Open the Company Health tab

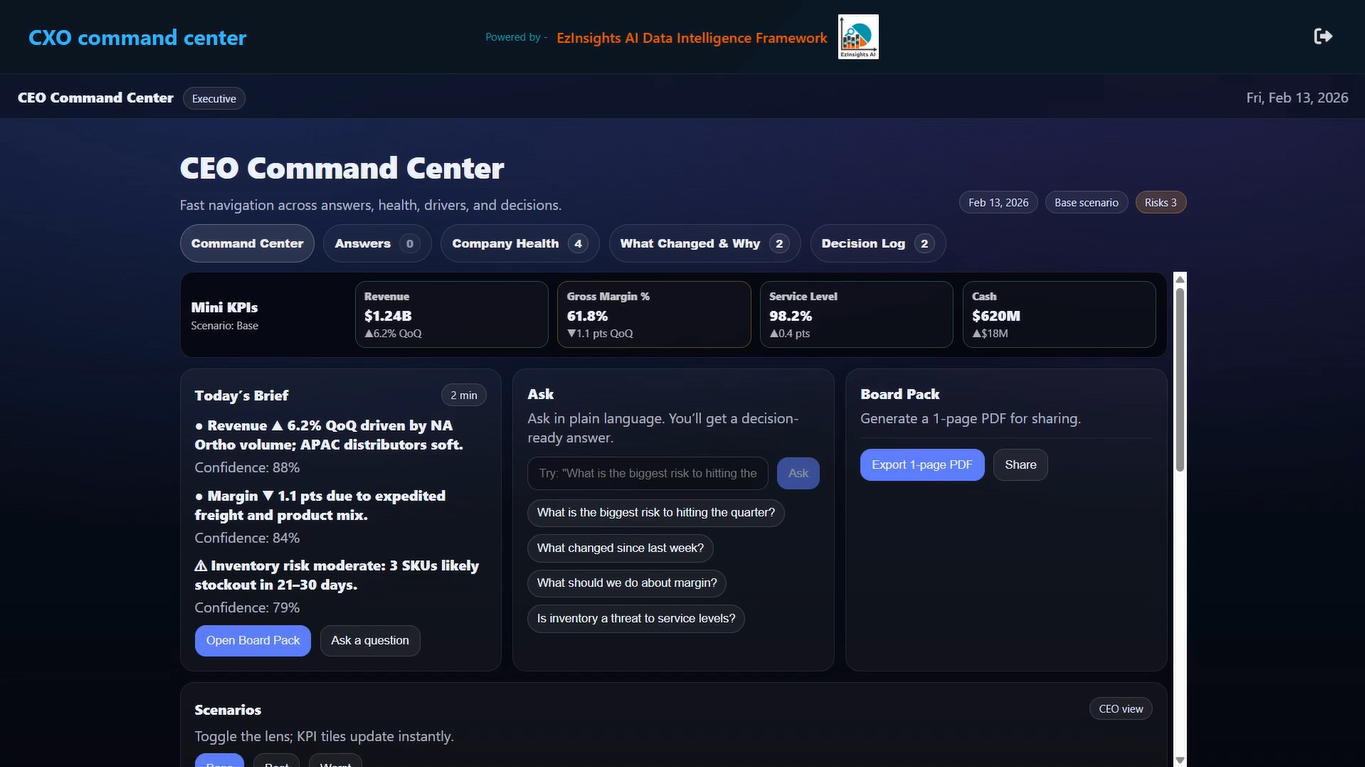[x=520, y=243]
